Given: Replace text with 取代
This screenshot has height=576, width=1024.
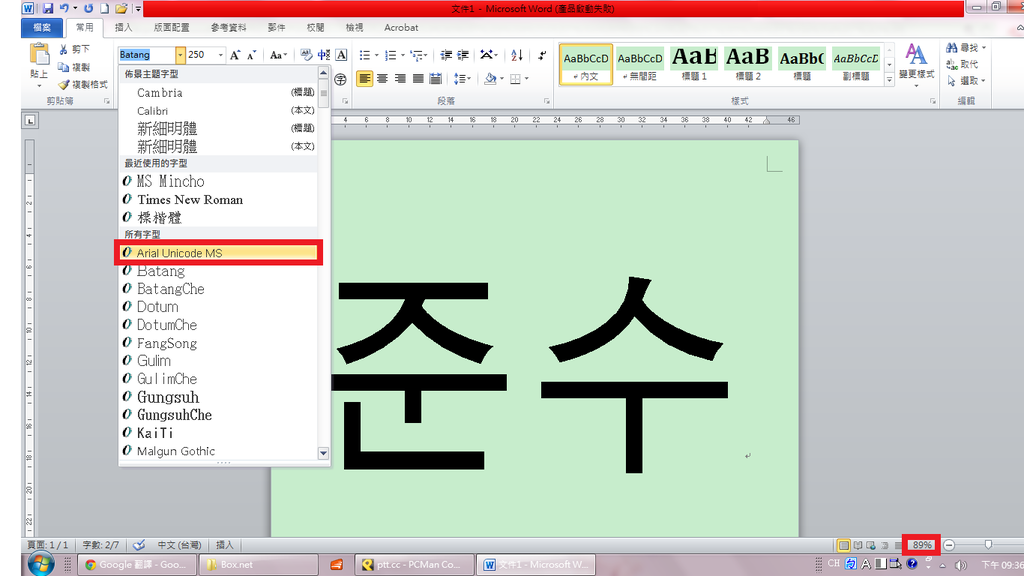Looking at the screenshot, I should [x=962, y=64].
